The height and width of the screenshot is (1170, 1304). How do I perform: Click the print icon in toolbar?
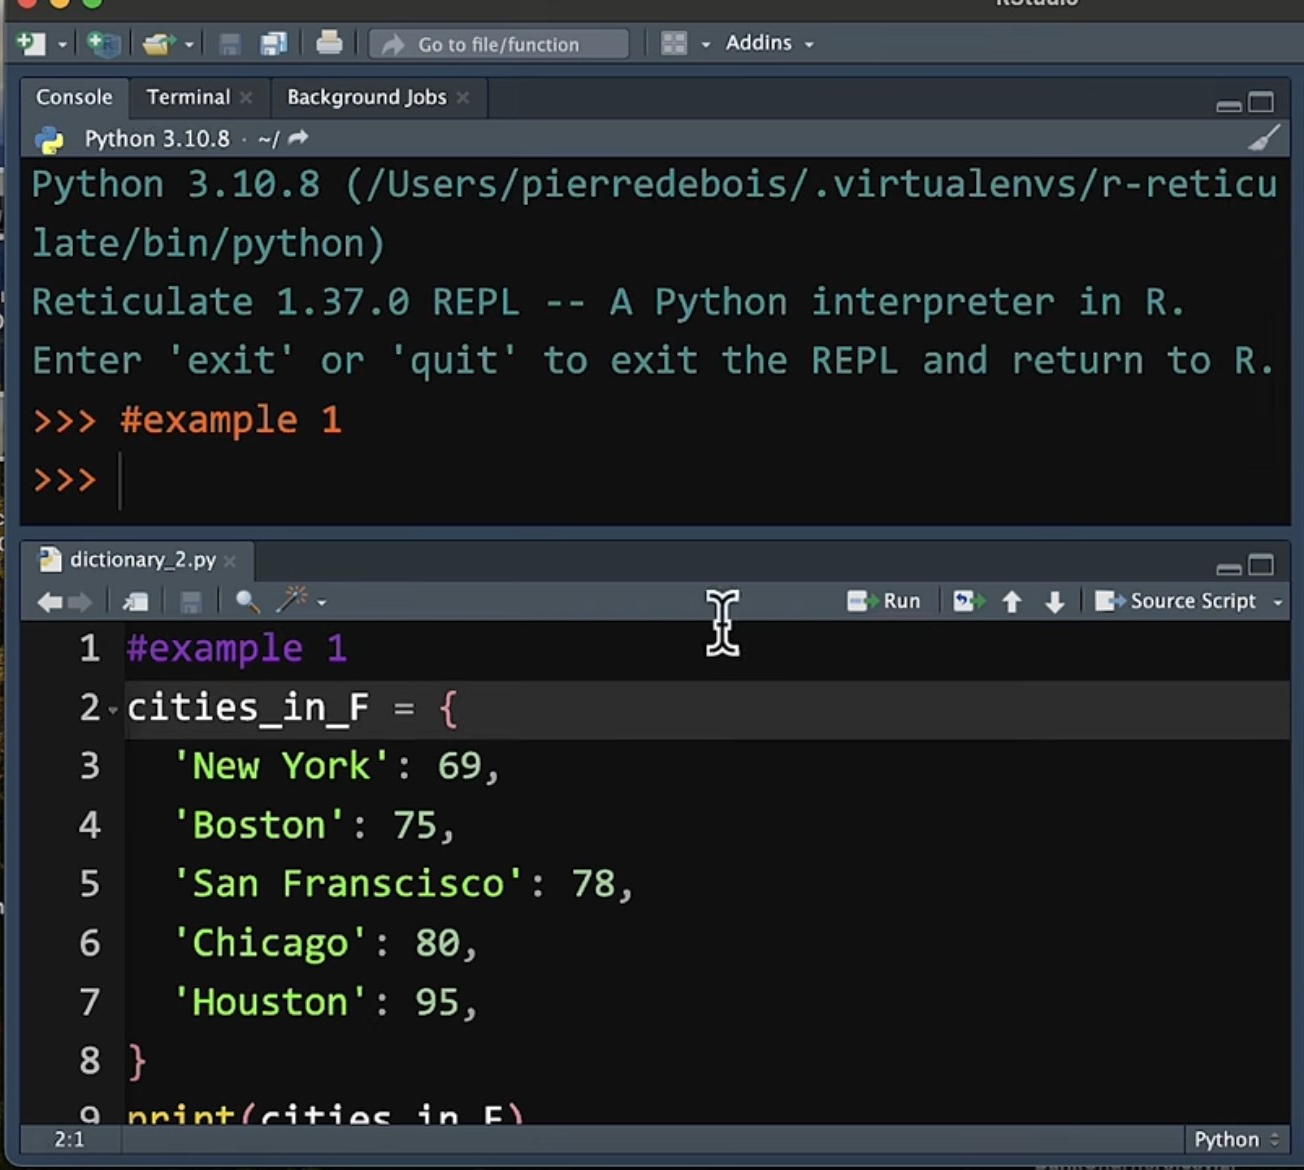[x=329, y=43]
